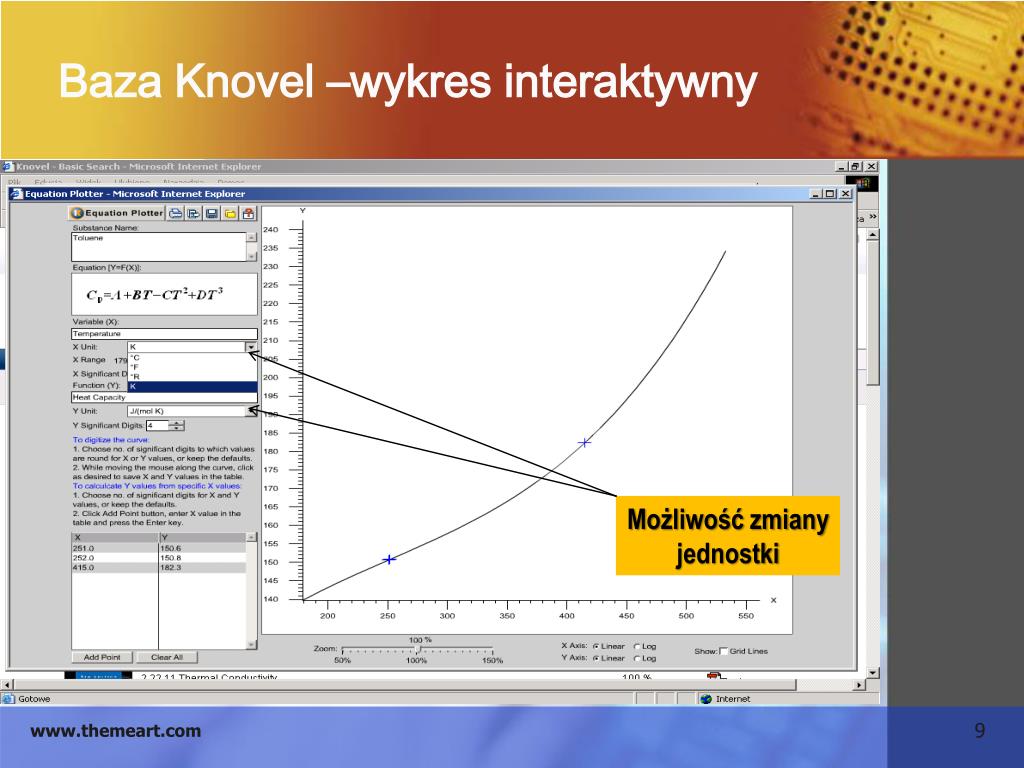The width and height of the screenshot is (1024, 768).
Task: Click the 2.22.11 Thermal Conductivity entry behind plotter
Action: [209, 677]
